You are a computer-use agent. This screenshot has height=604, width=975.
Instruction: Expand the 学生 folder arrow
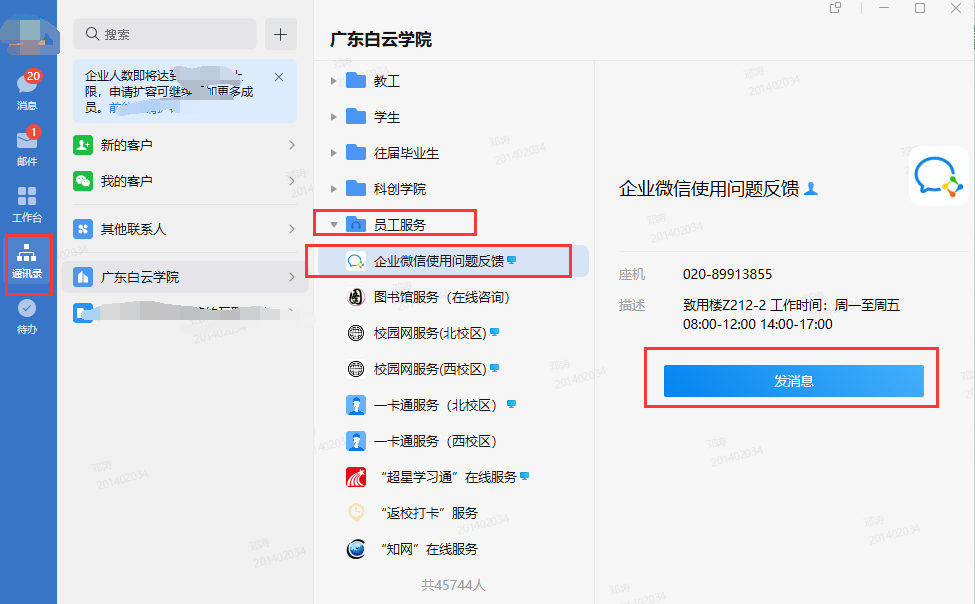pyautogui.click(x=334, y=117)
